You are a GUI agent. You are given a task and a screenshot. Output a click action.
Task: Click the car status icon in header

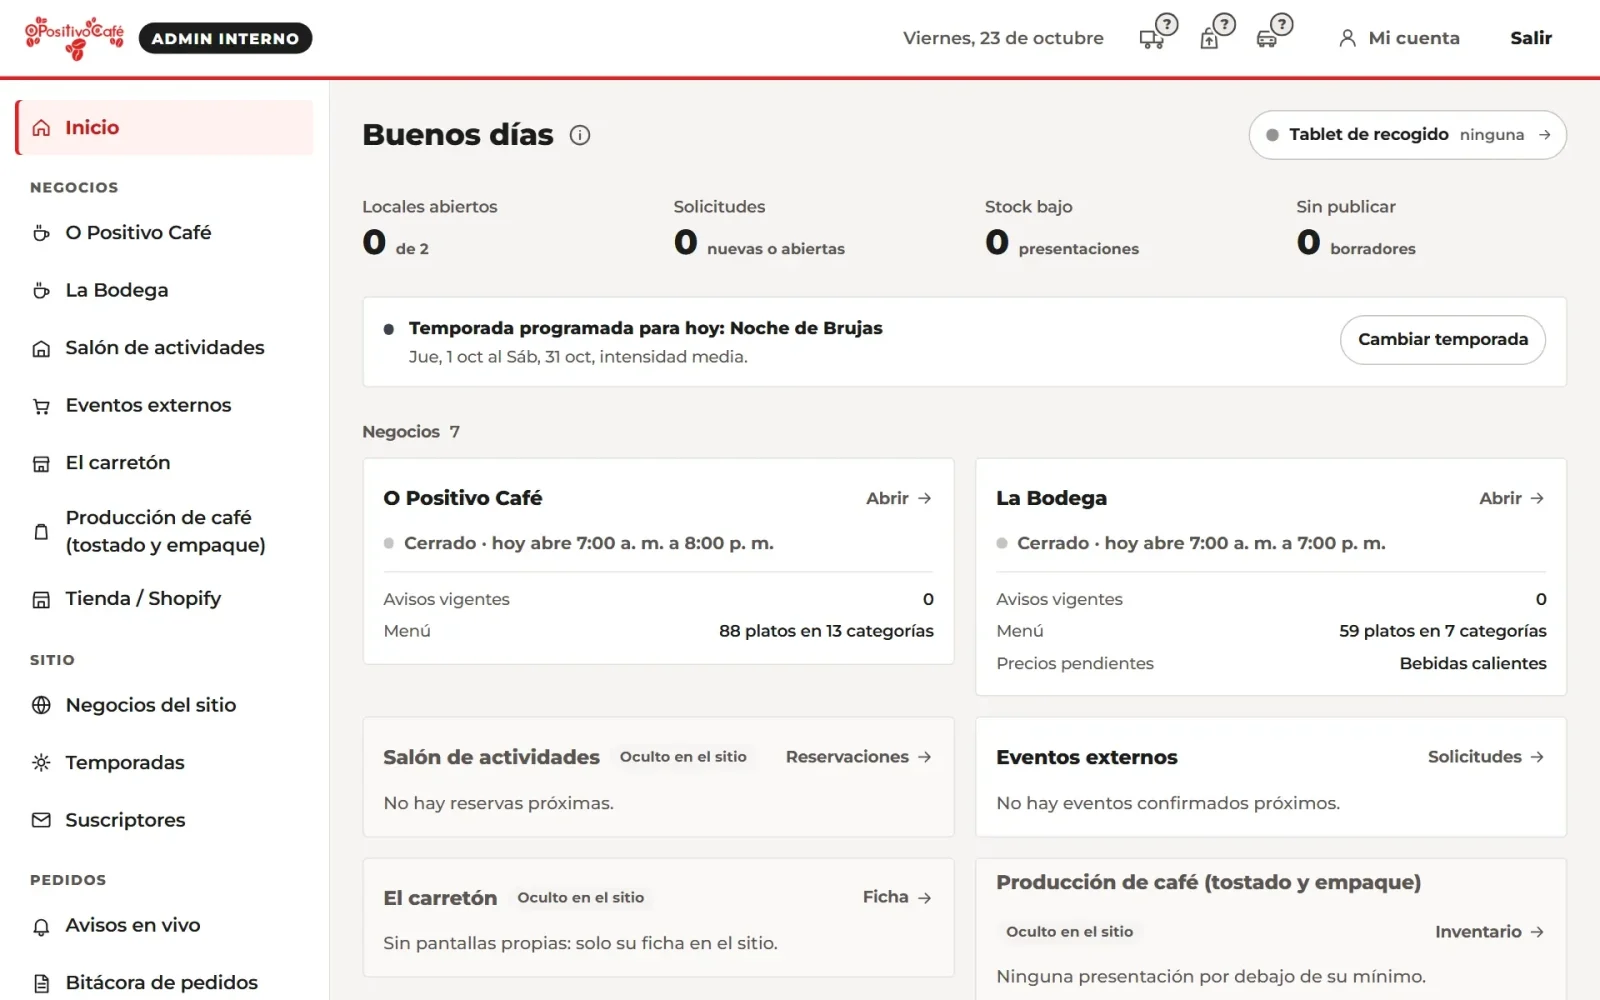tap(1274, 32)
